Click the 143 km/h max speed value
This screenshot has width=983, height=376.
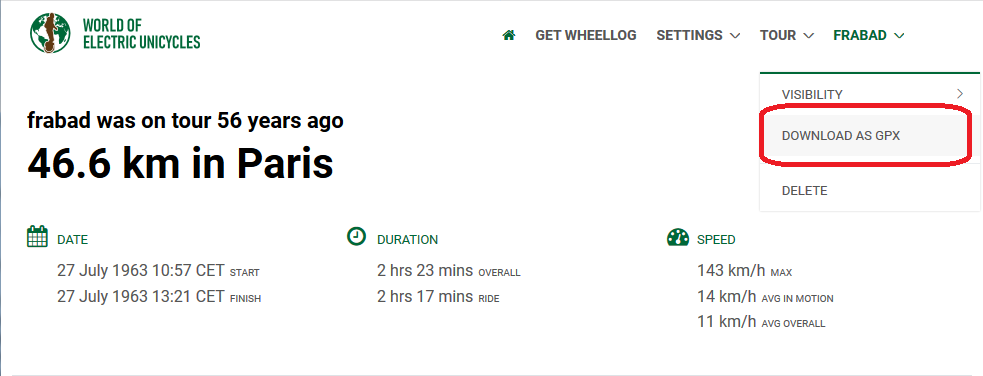coord(731,271)
